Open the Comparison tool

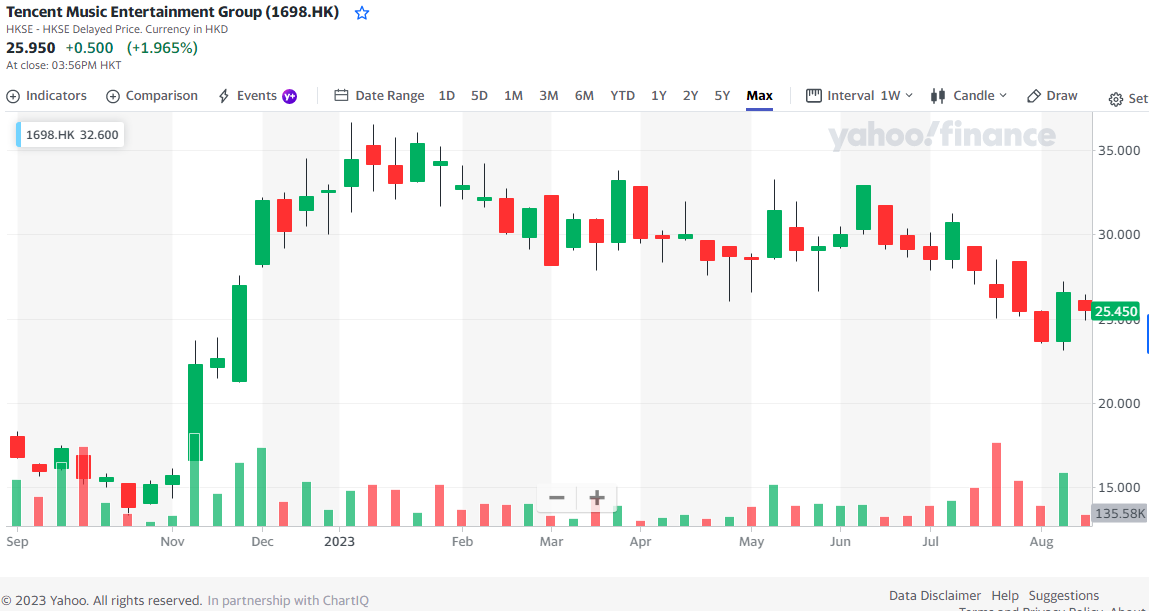[152, 96]
